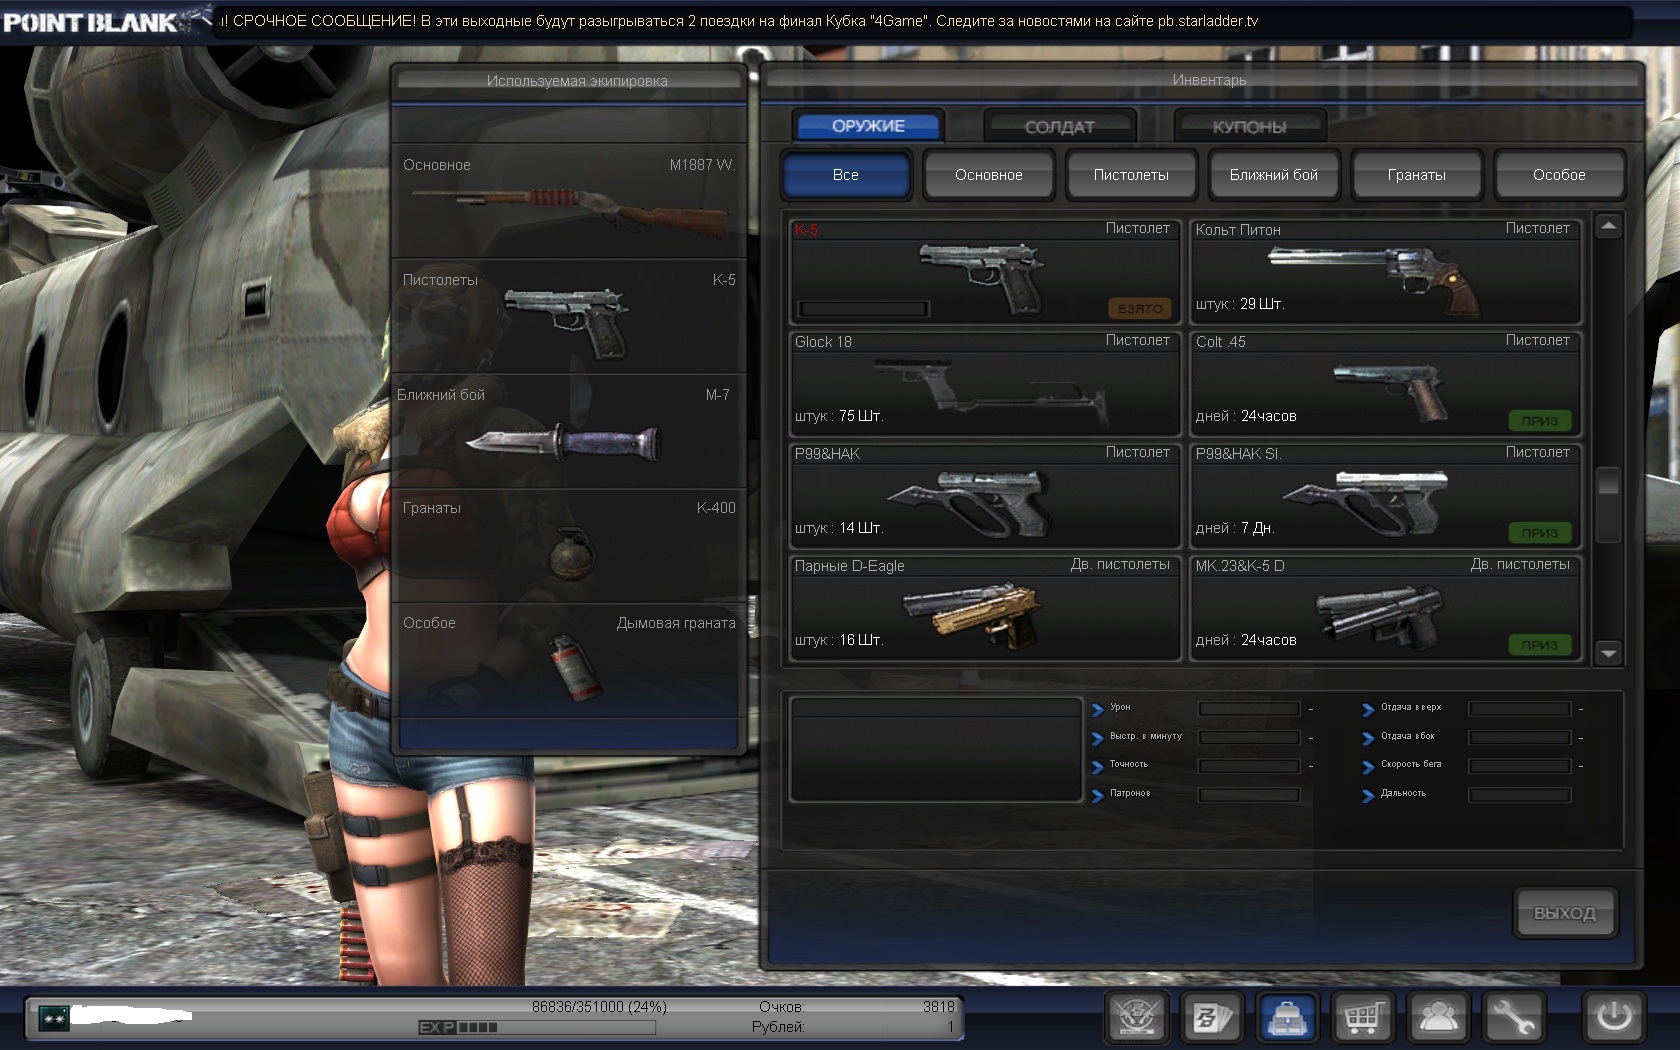The image size is (1680, 1050).
Task: Click the inventory scroll down arrow
Action: coord(1608,653)
